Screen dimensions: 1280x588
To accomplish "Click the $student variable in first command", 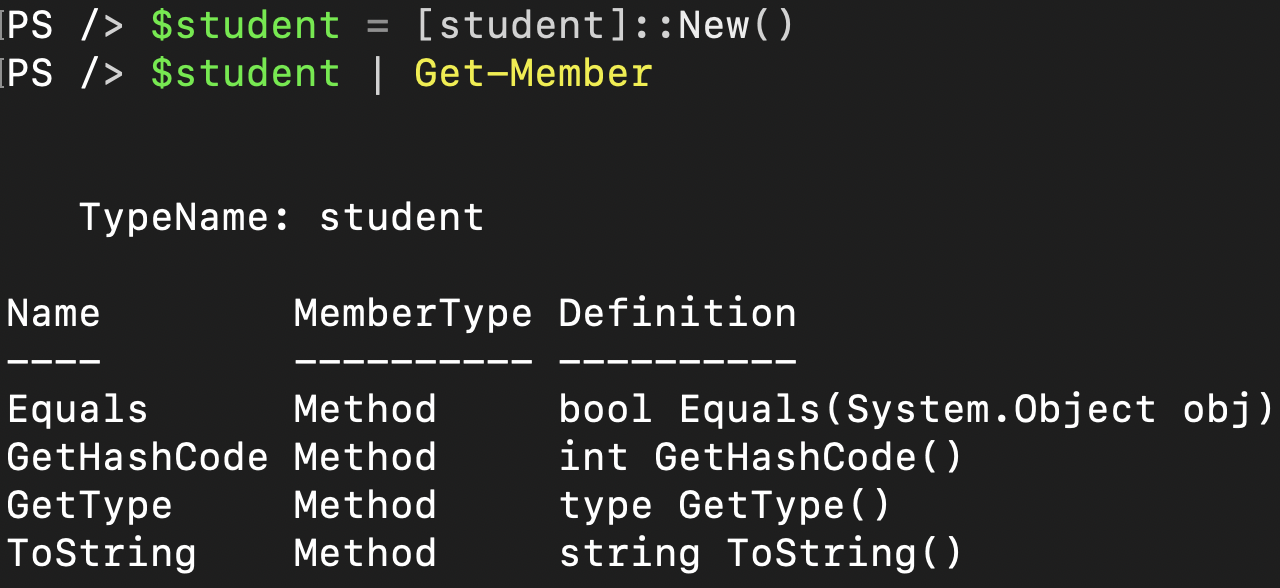I will point(246,26).
